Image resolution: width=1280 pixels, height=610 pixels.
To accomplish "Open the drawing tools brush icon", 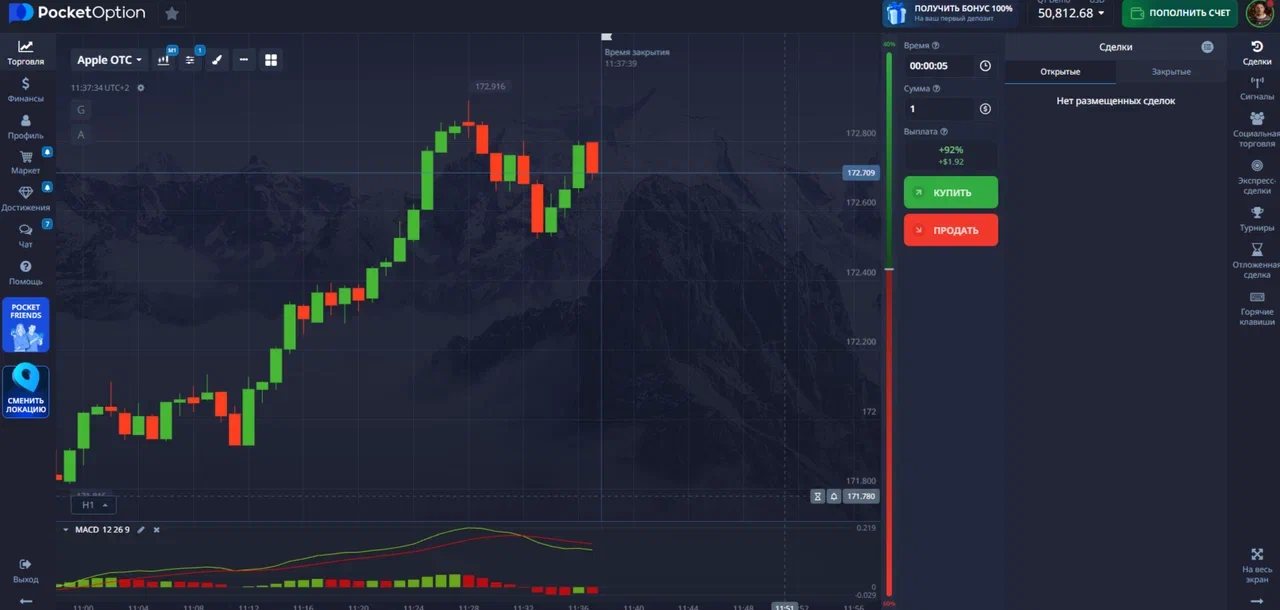I will tap(216, 60).
